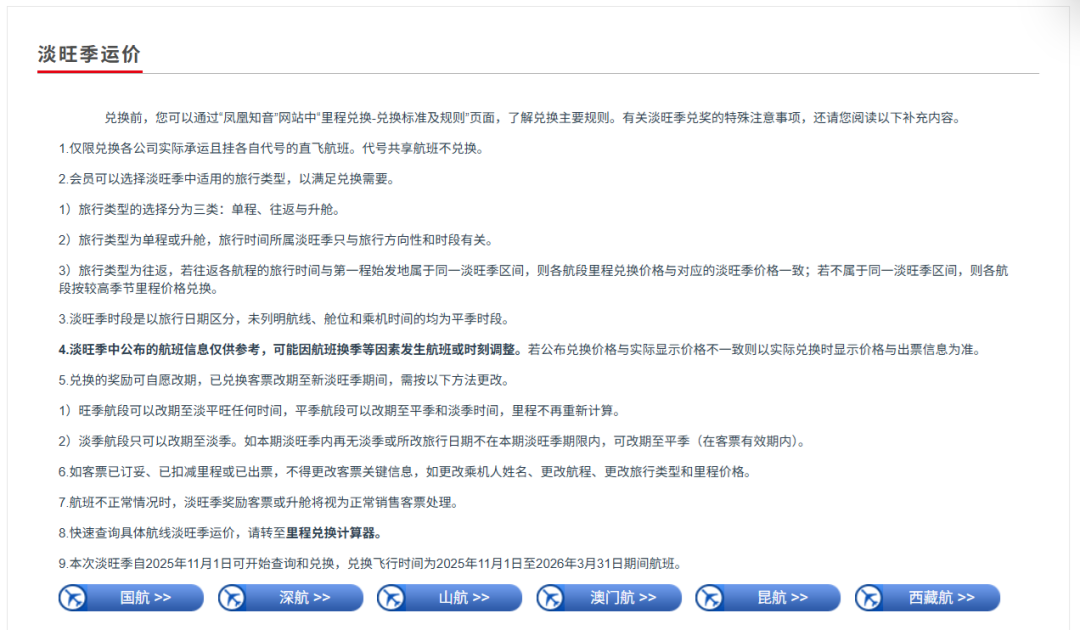Click the airplane icon on the 昆航 button

click(x=709, y=597)
